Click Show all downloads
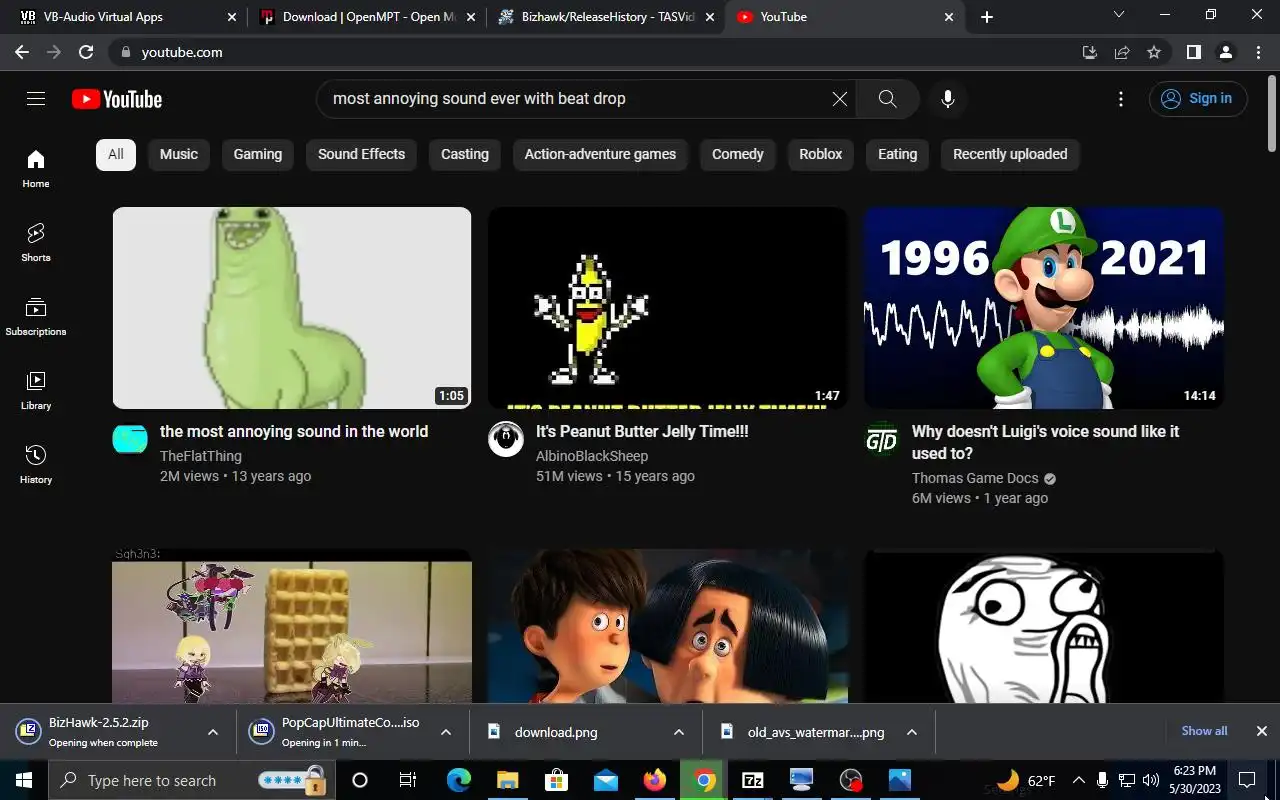The image size is (1280, 800). [1204, 731]
